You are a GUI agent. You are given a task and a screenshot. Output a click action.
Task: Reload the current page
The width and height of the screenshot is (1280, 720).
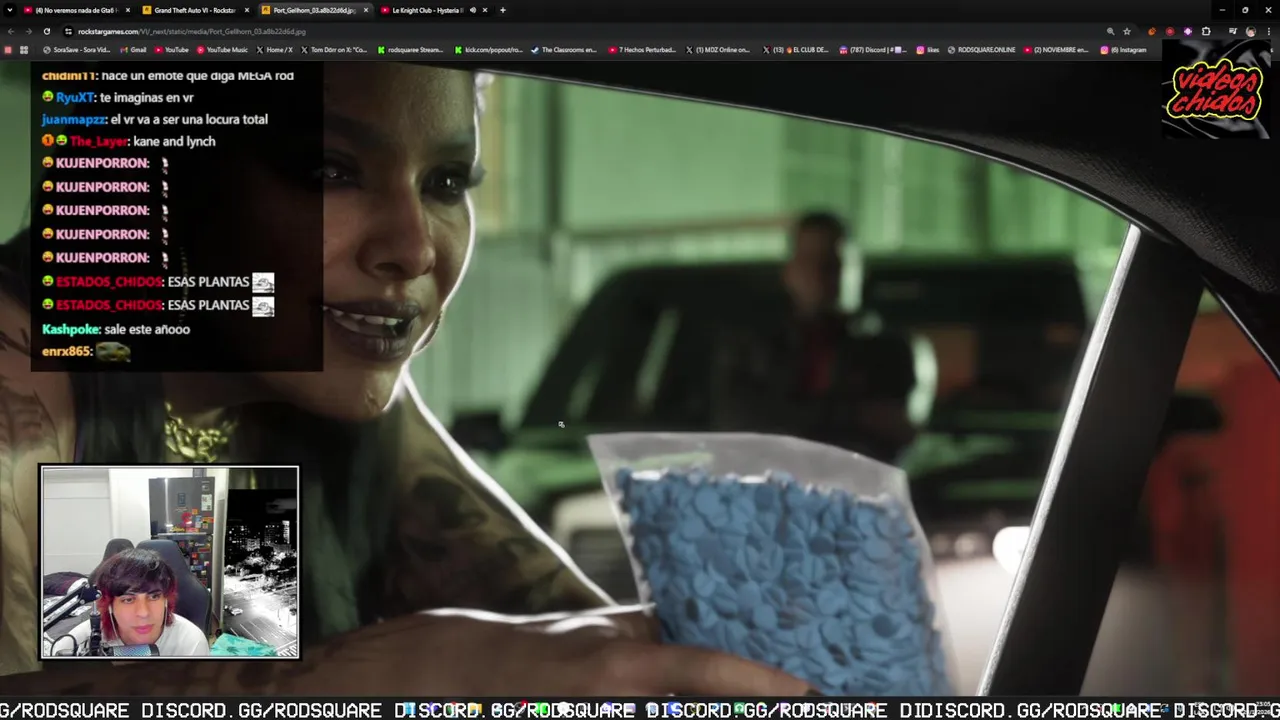click(46, 31)
